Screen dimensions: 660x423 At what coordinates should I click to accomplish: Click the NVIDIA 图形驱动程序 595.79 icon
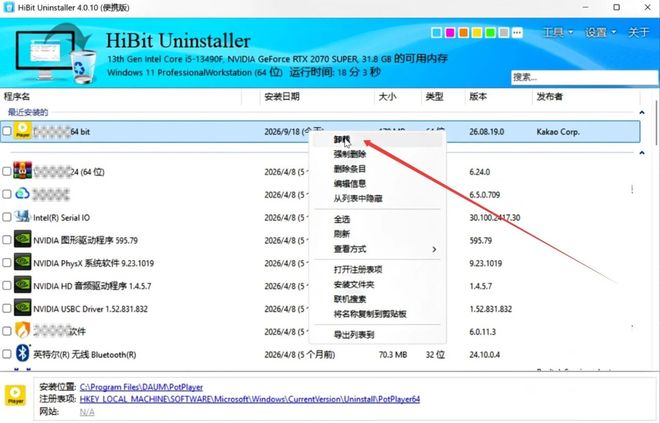pos(22,239)
